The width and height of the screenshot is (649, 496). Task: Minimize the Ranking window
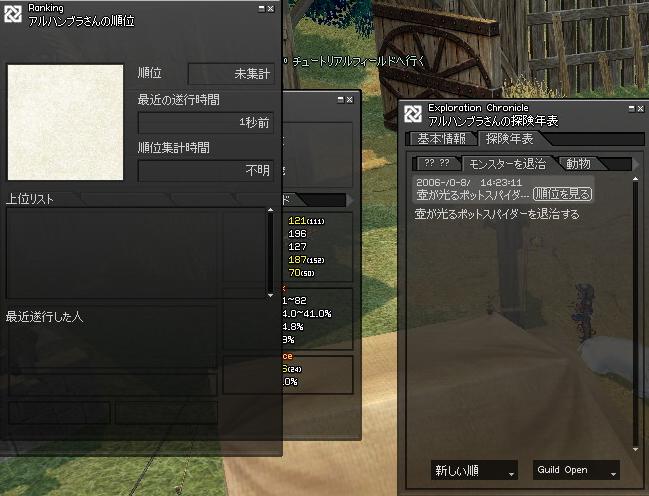261,8
